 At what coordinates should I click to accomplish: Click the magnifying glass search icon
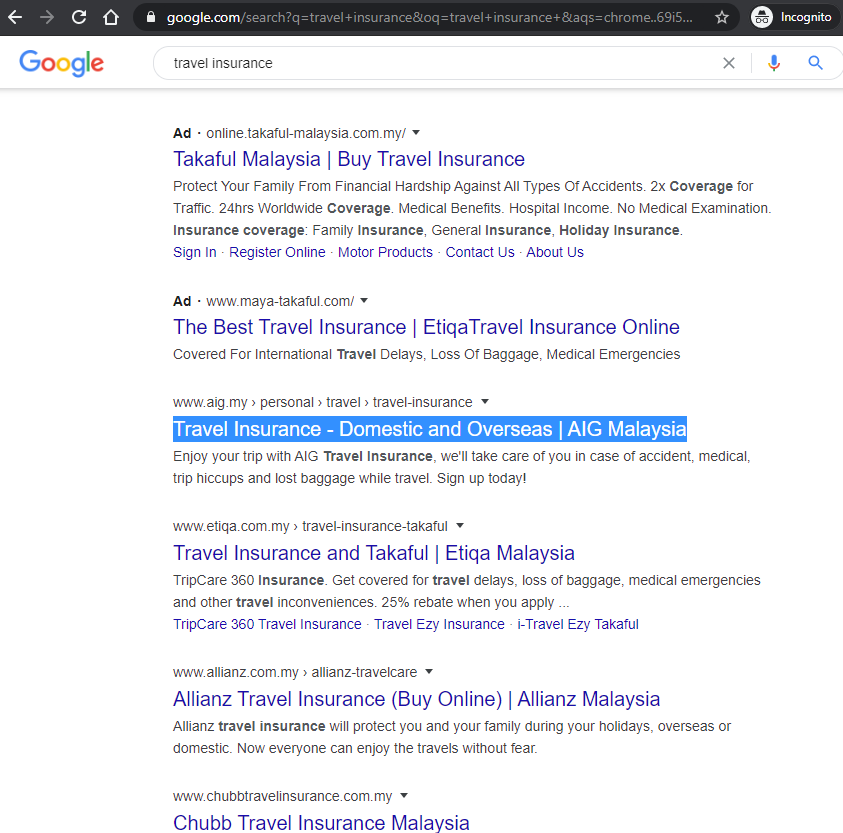(x=815, y=62)
